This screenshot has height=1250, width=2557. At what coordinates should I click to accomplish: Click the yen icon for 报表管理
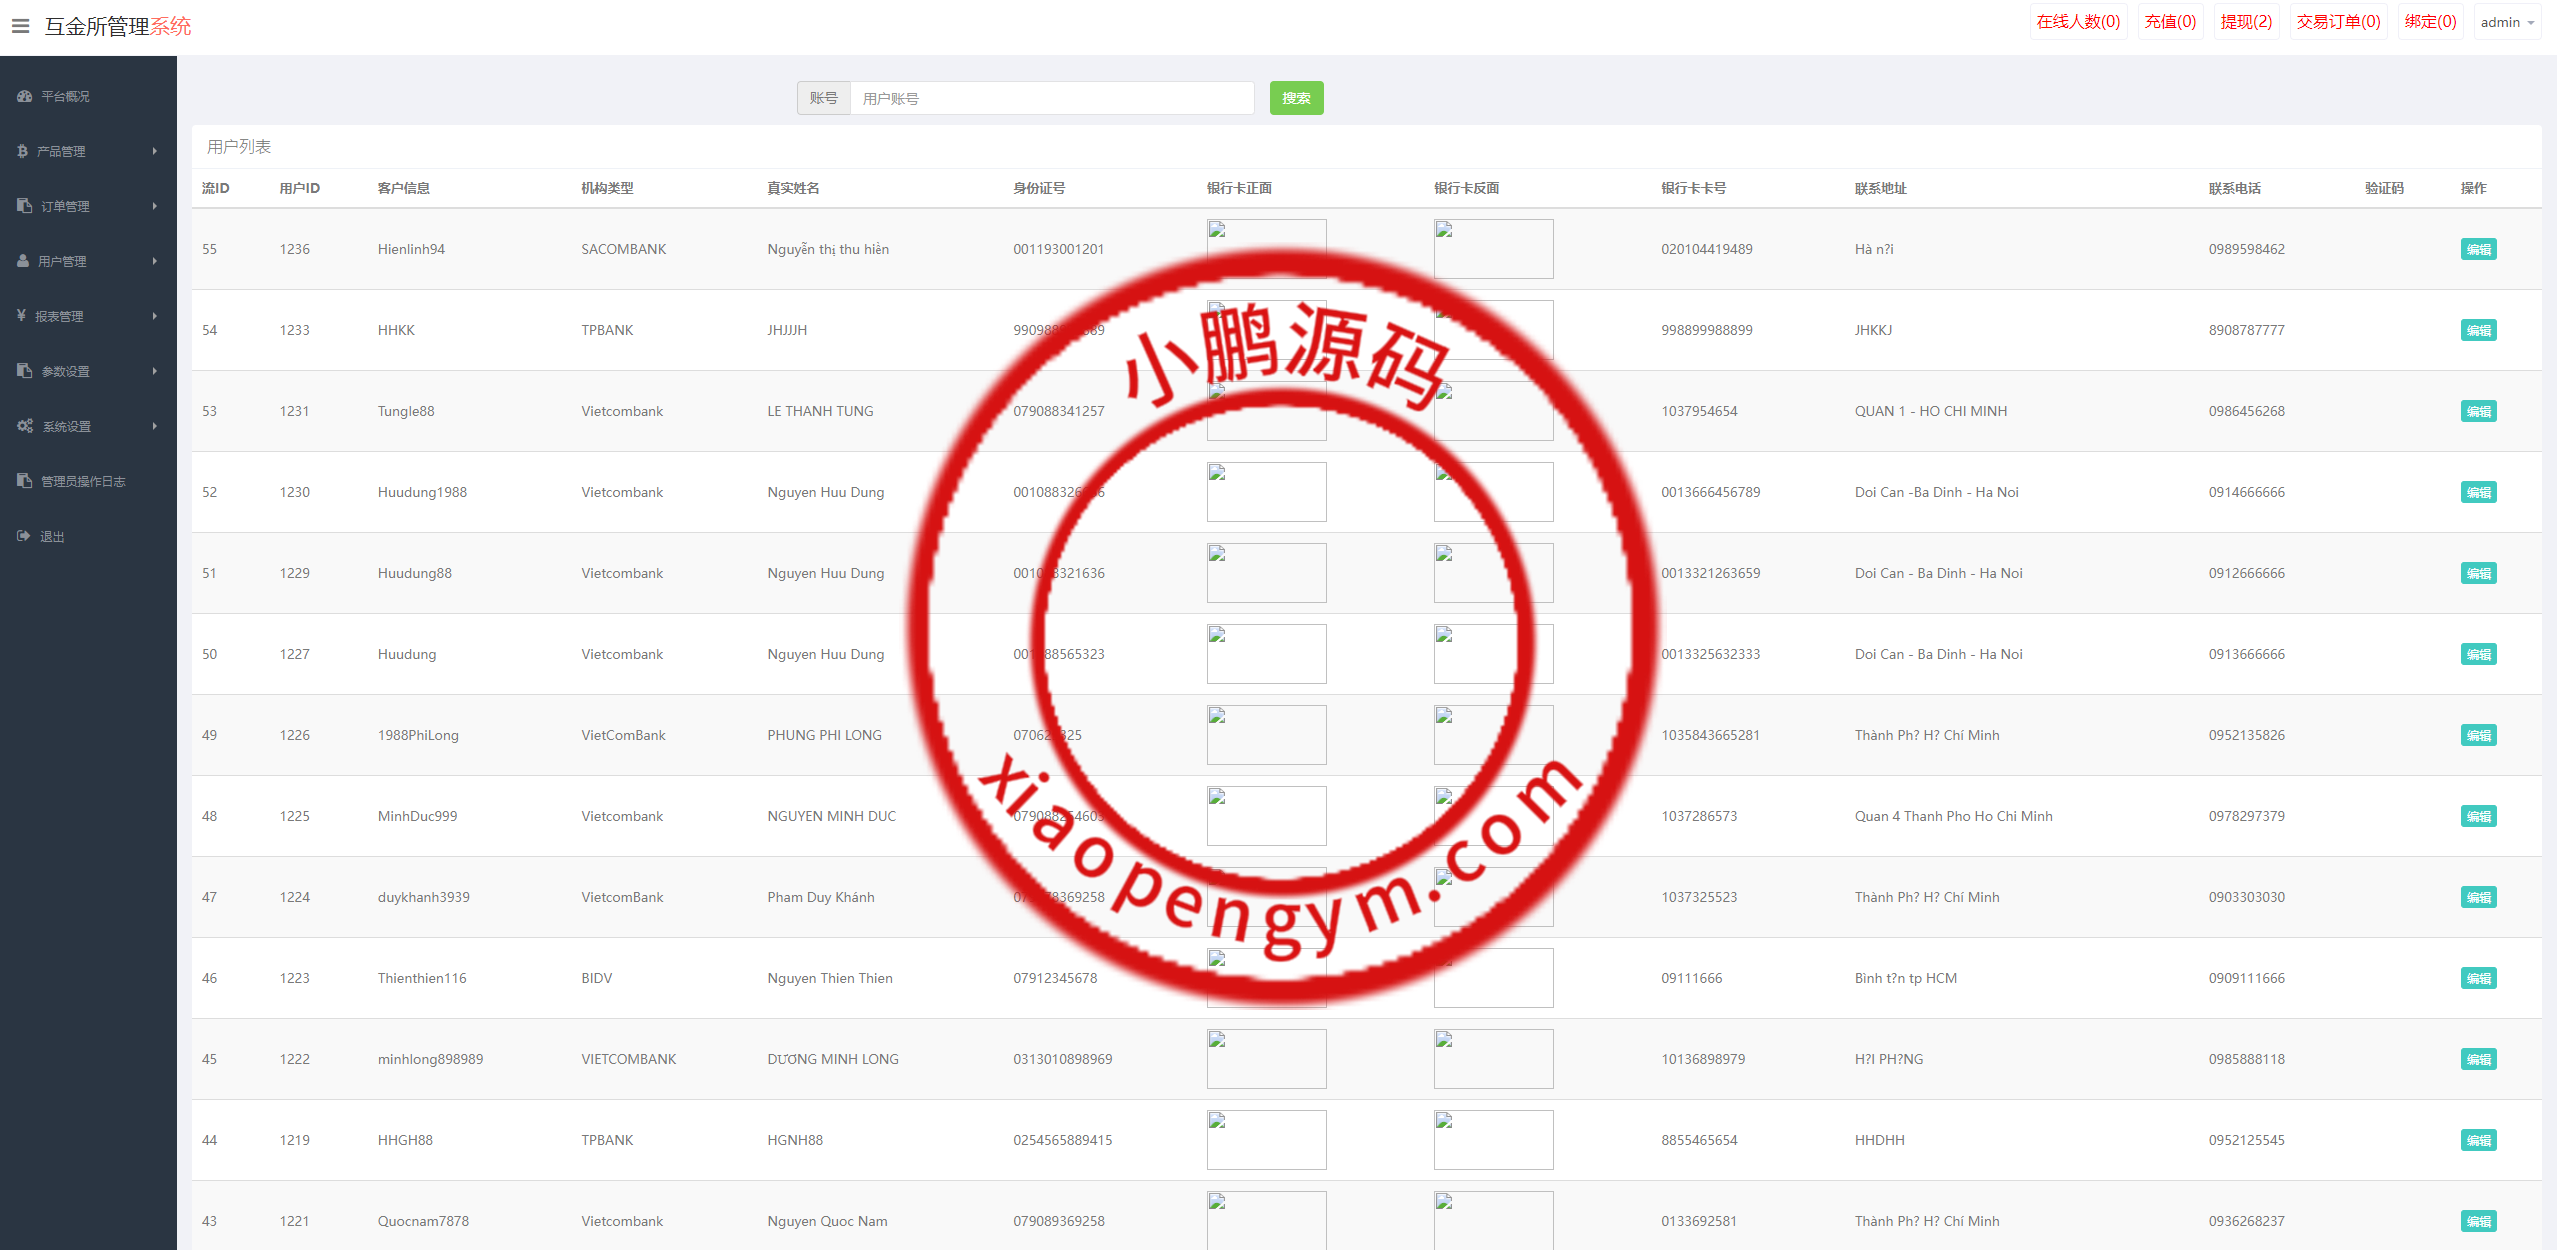click(x=22, y=316)
